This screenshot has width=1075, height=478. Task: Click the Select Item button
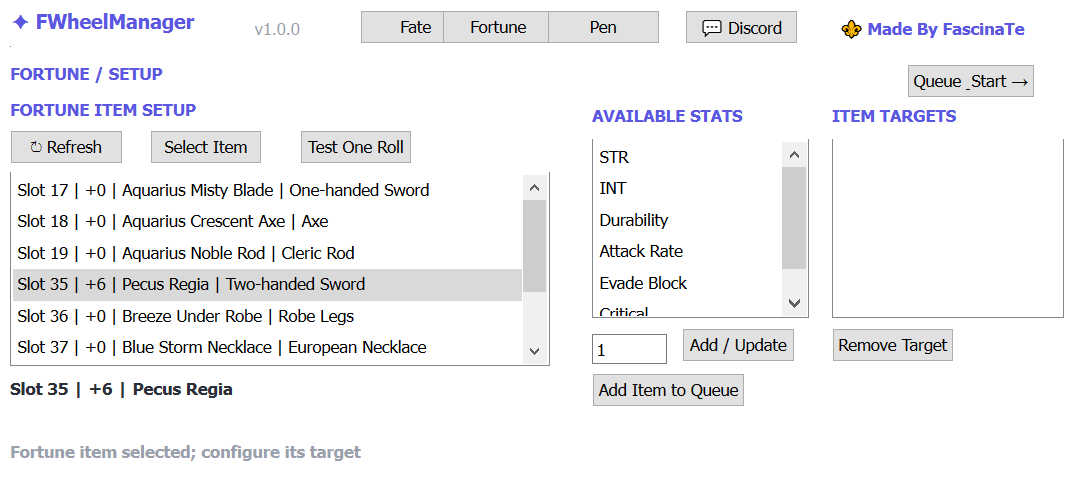click(x=206, y=147)
